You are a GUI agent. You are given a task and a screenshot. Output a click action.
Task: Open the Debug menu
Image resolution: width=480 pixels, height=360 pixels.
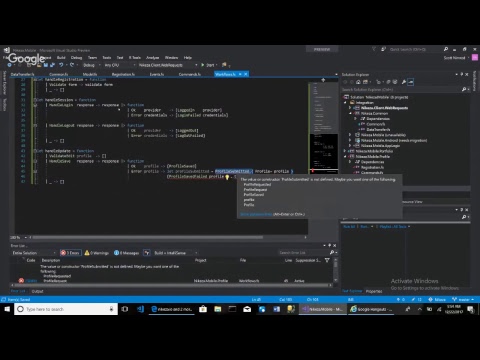(x=76, y=58)
